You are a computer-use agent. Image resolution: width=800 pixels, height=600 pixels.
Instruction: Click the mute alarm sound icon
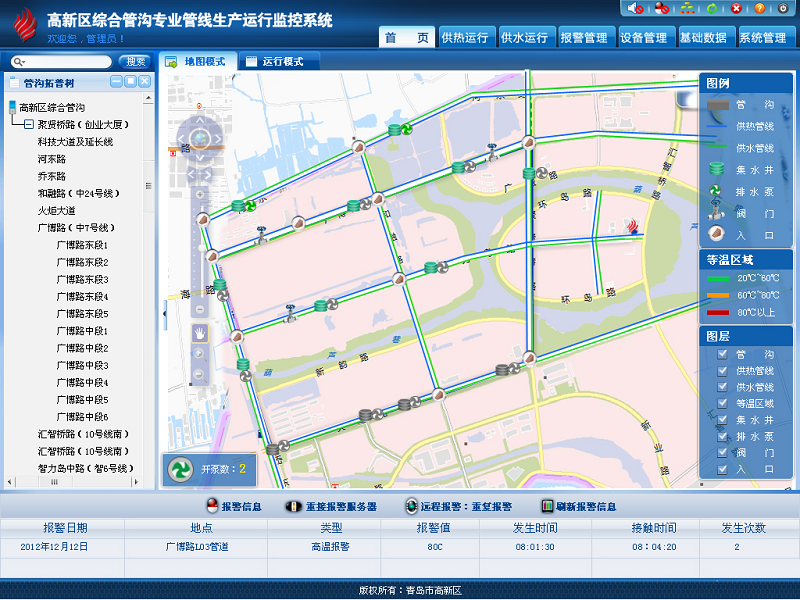click(x=636, y=8)
